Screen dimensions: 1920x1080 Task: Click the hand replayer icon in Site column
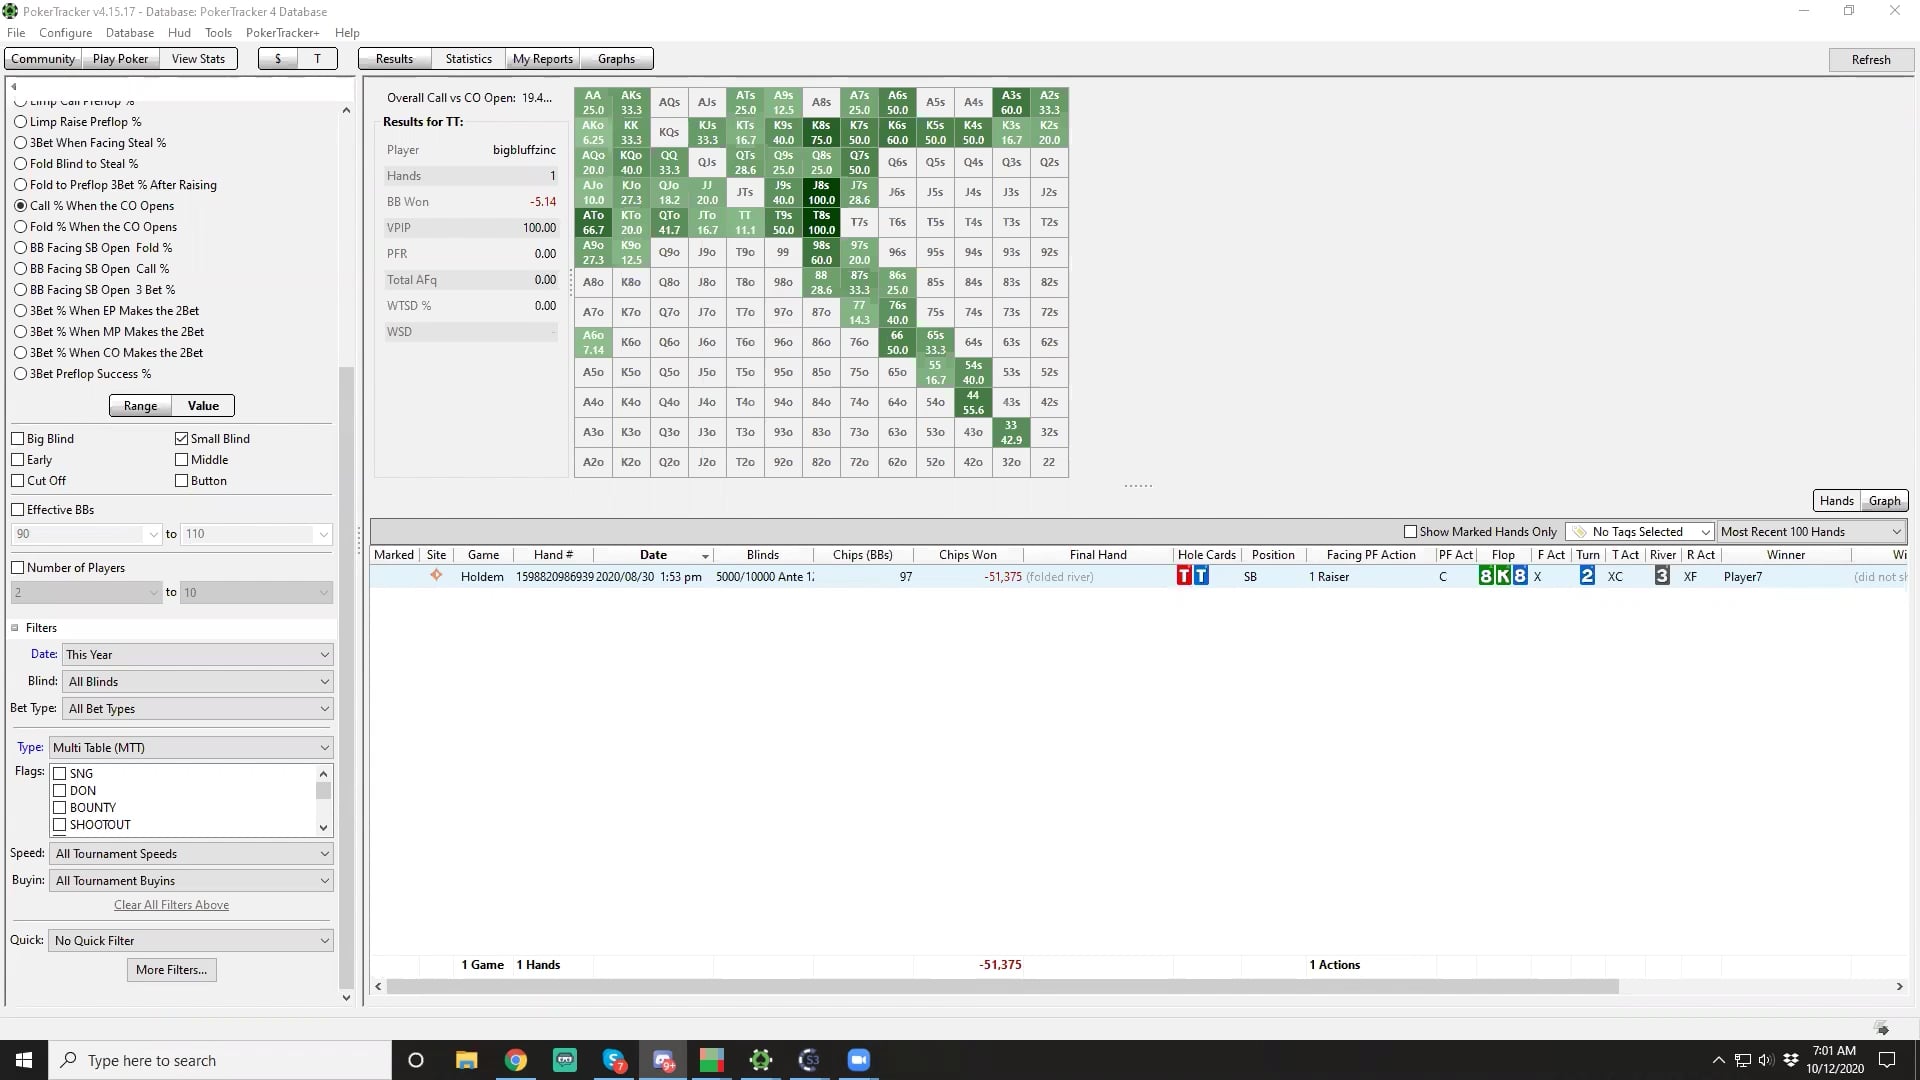coord(436,576)
